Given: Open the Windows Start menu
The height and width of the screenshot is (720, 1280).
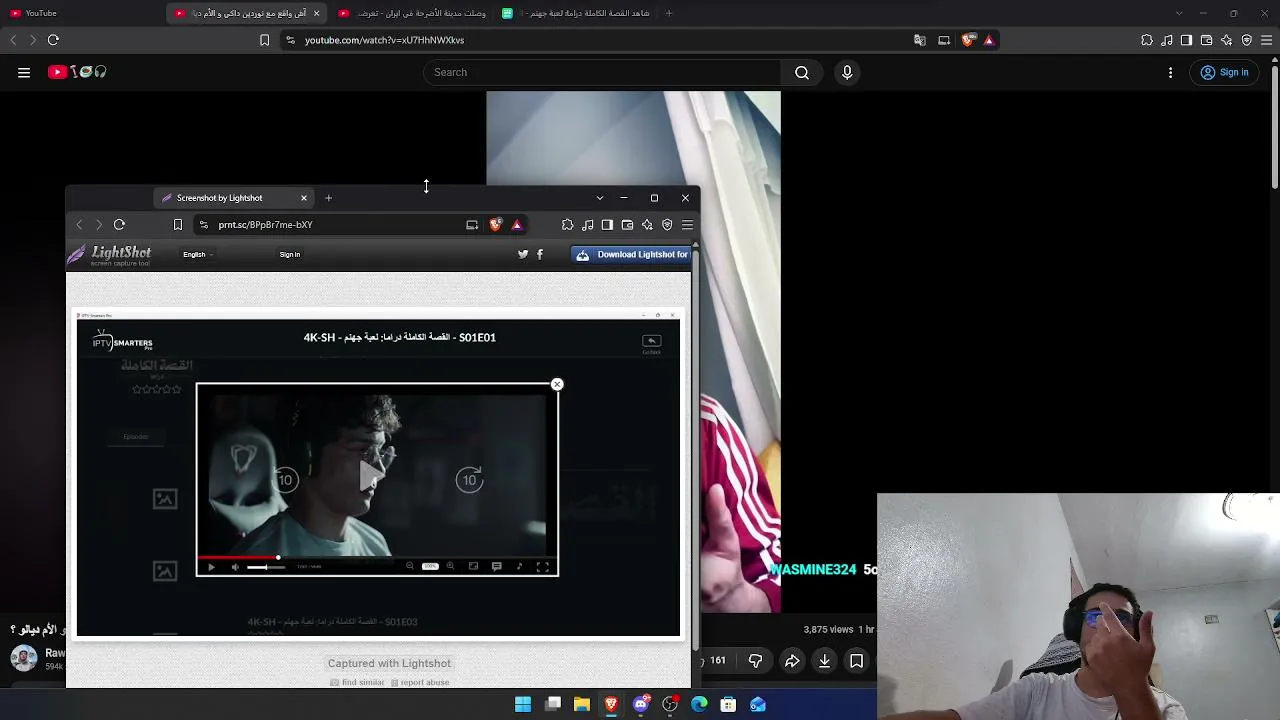Looking at the screenshot, I should click(x=523, y=705).
